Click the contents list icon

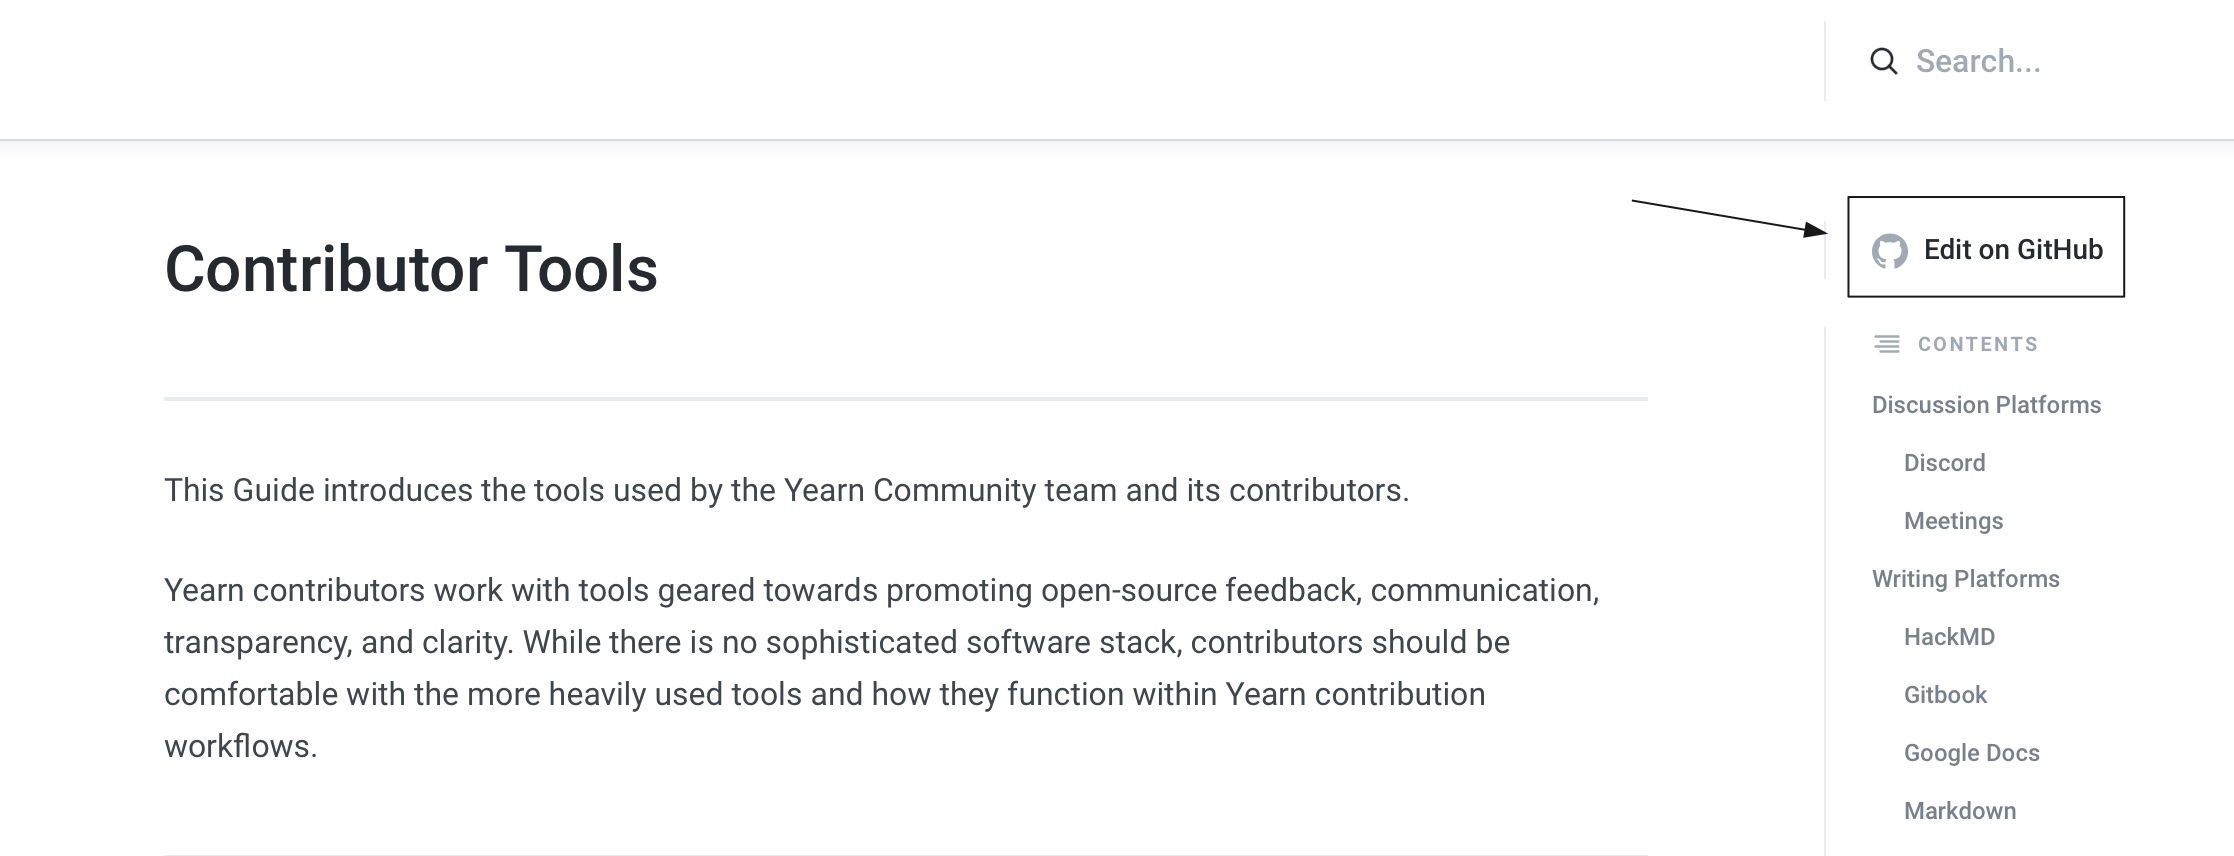tap(1887, 345)
